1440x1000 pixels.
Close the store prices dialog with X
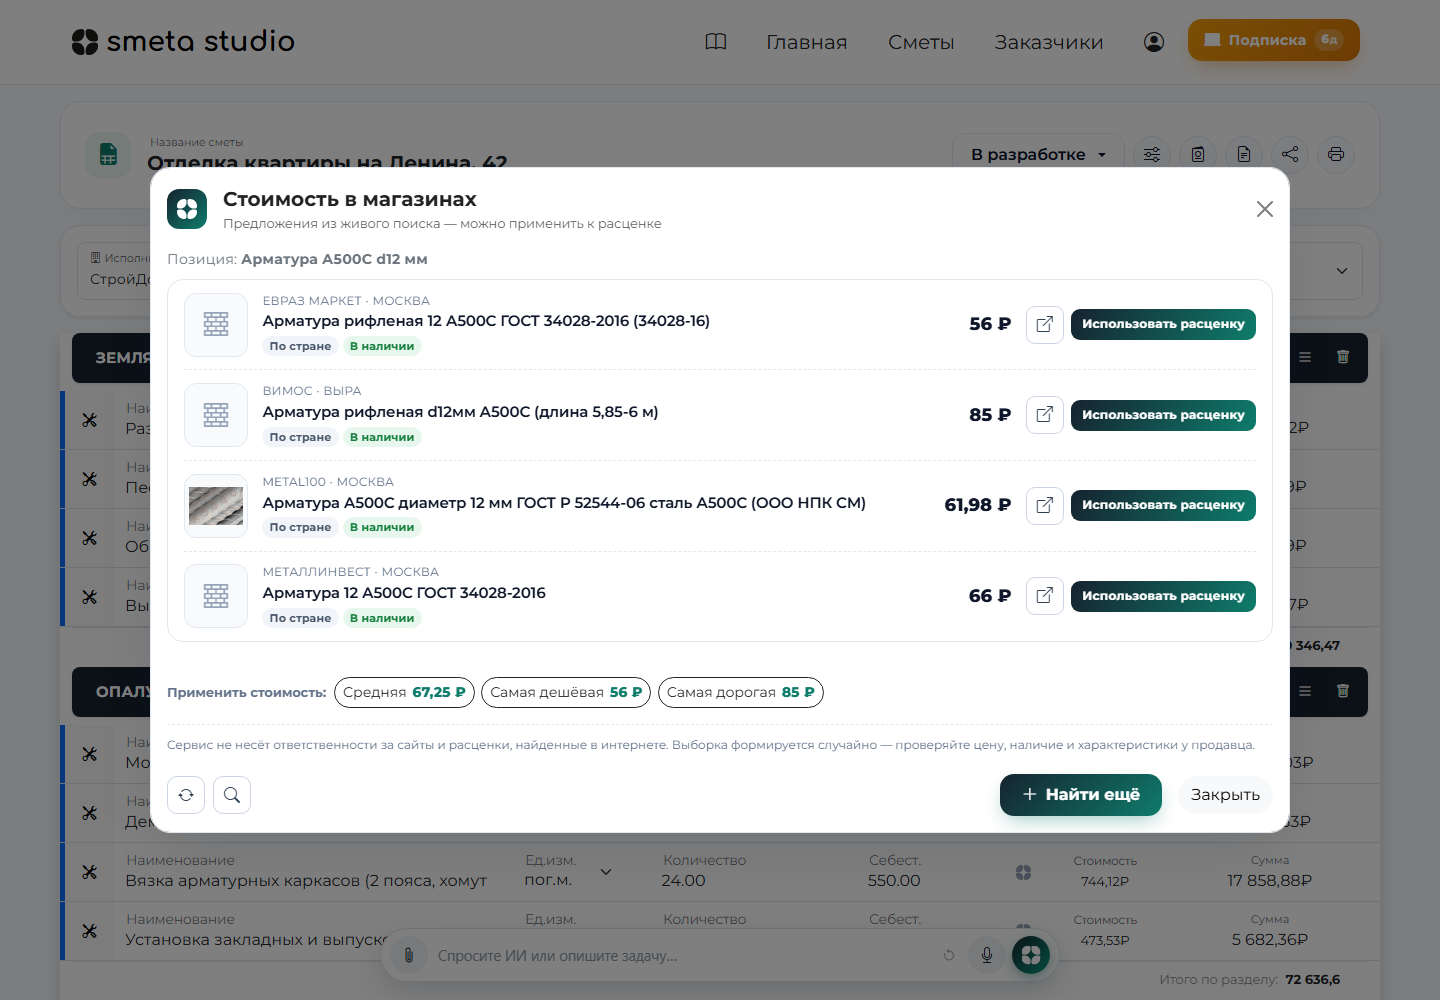point(1265,209)
